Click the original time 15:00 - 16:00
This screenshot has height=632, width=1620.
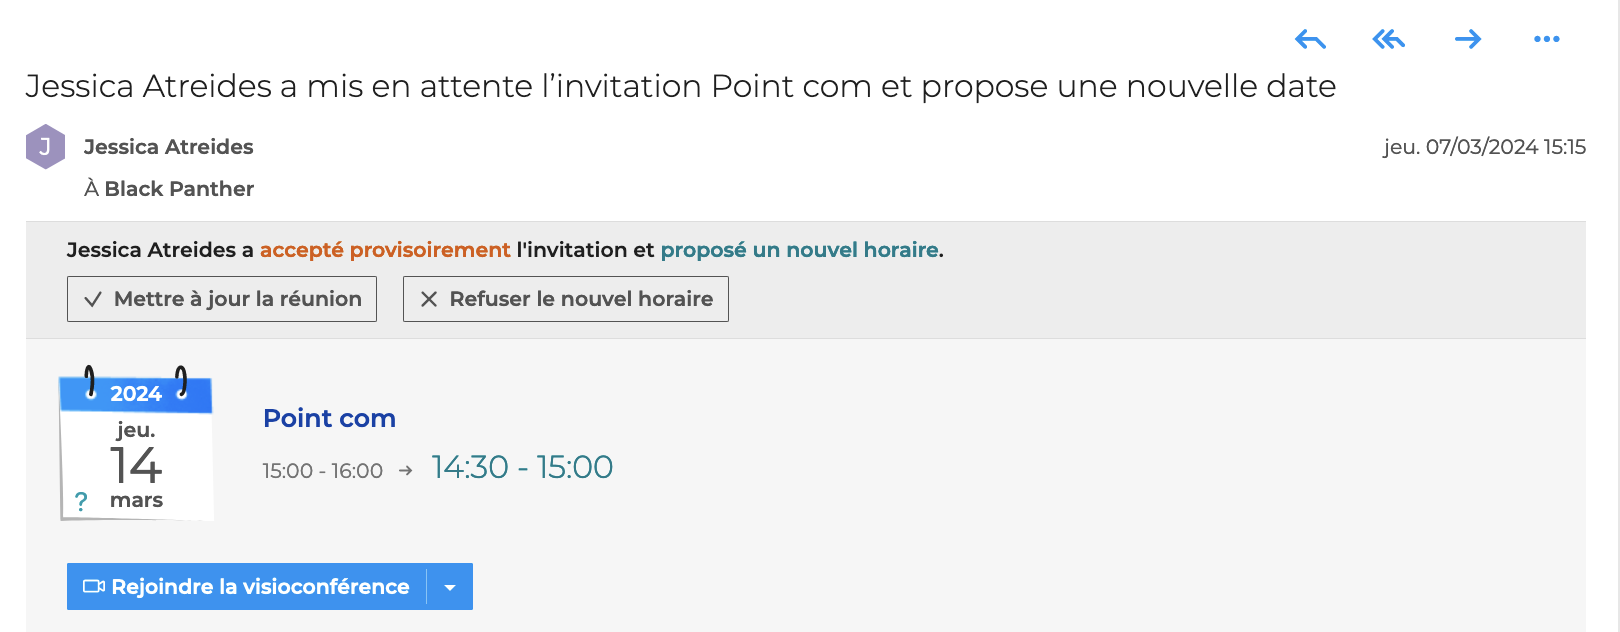click(x=322, y=471)
